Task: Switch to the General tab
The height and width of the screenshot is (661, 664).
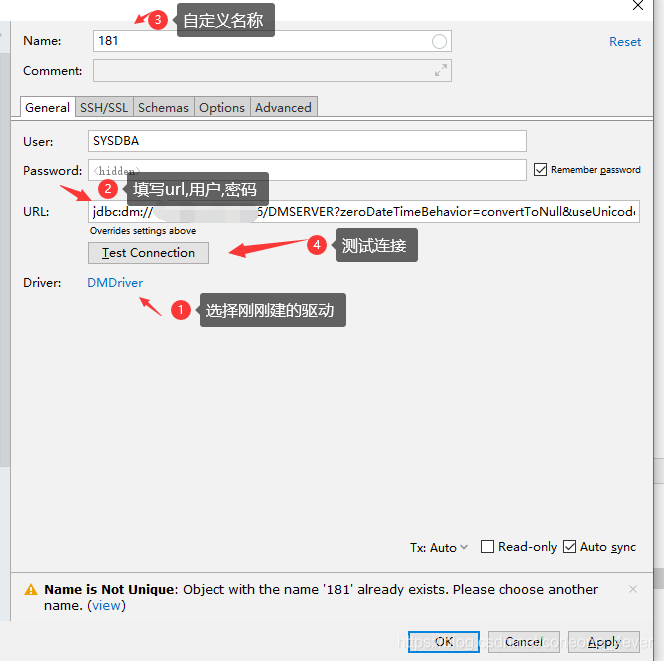Action: coord(47,107)
